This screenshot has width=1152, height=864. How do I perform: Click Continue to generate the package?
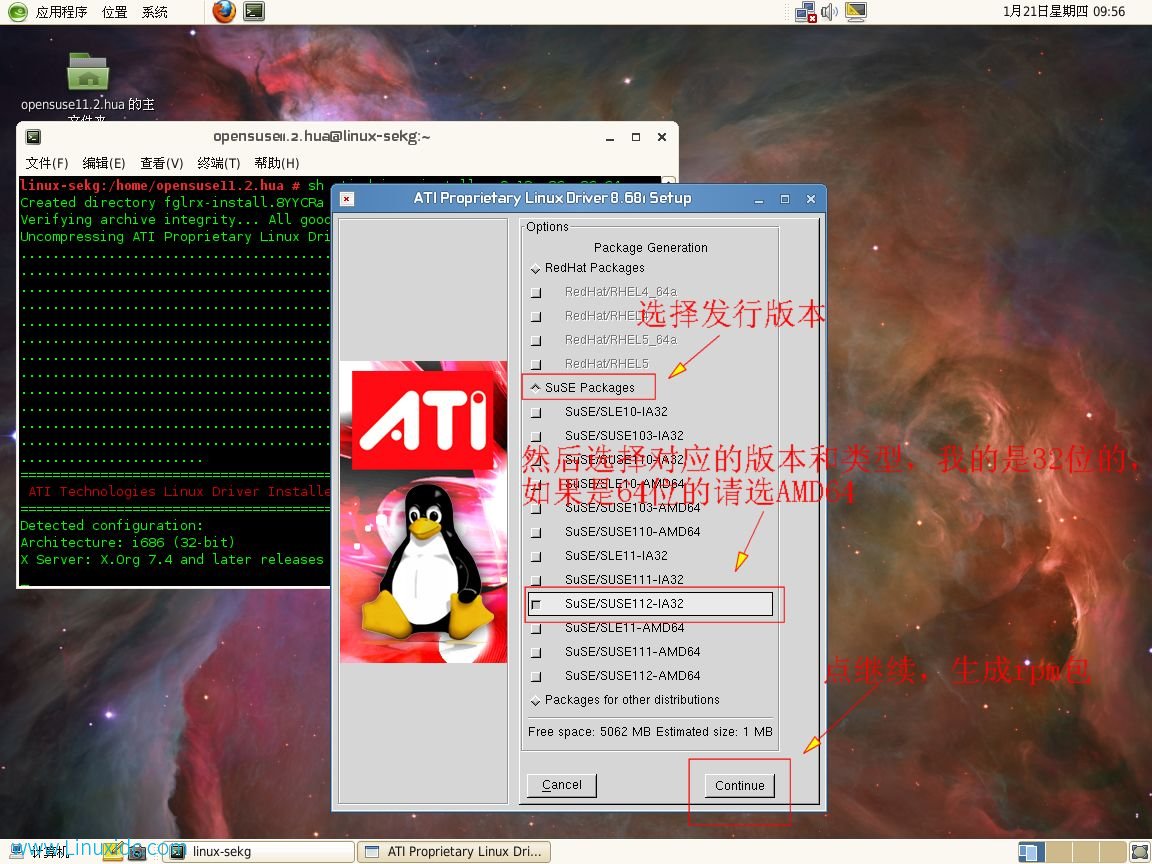[739, 785]
